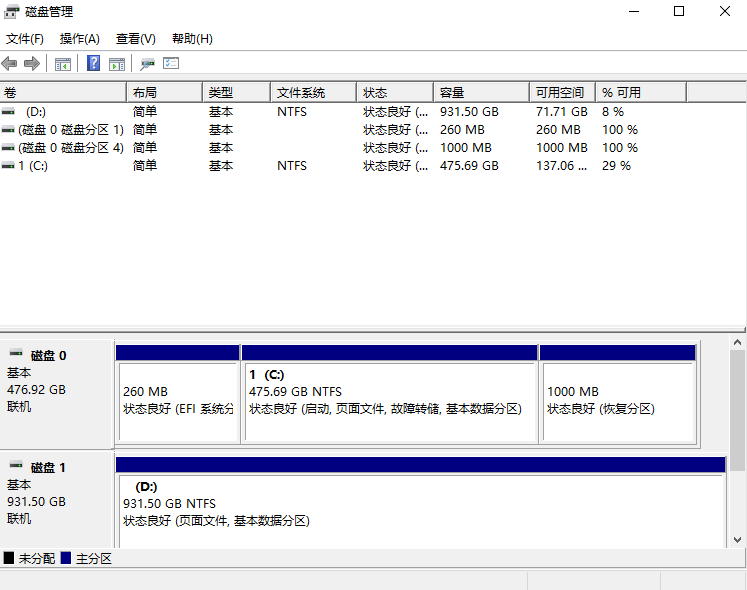The image size is (747, 590).
Task: Toggle the show/hide action pane icon
Action: click(x=117, y=64)
